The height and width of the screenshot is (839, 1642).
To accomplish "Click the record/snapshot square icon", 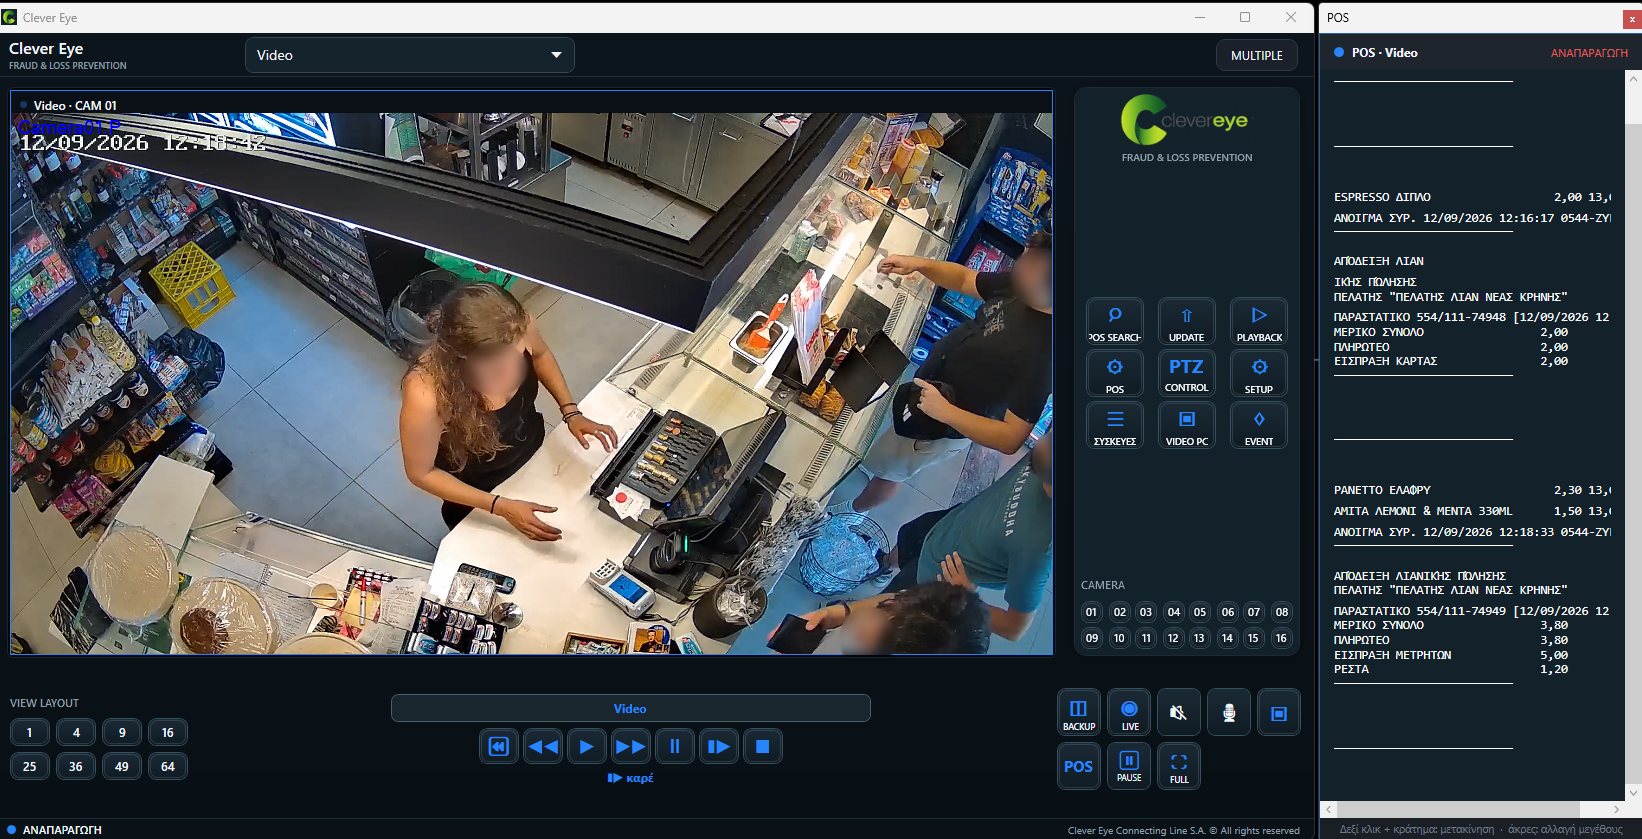I will 1279,713.
